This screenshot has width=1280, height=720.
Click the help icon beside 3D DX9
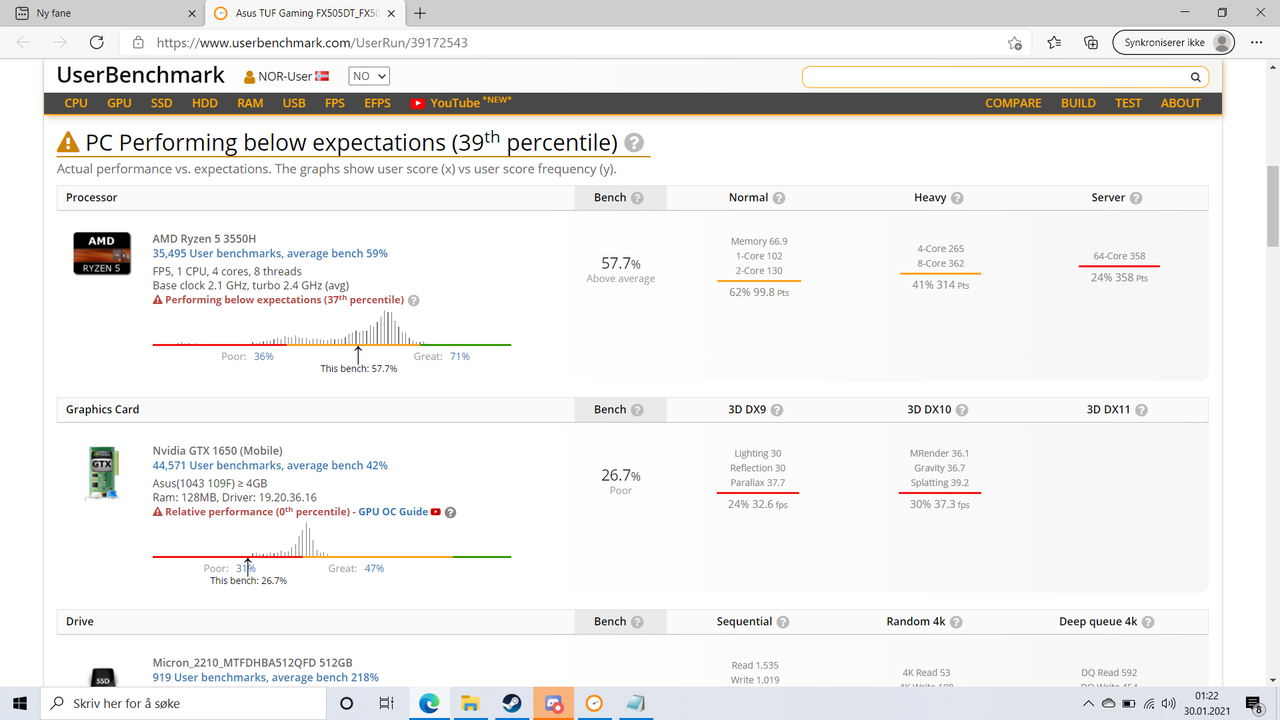(777, 410)
